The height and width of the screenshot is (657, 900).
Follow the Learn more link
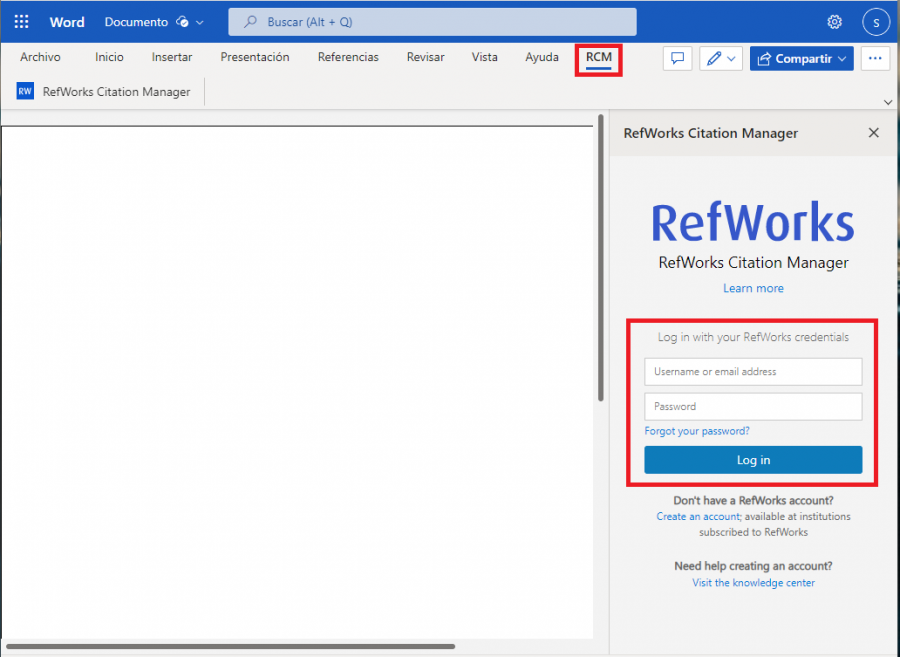point(753,288)
